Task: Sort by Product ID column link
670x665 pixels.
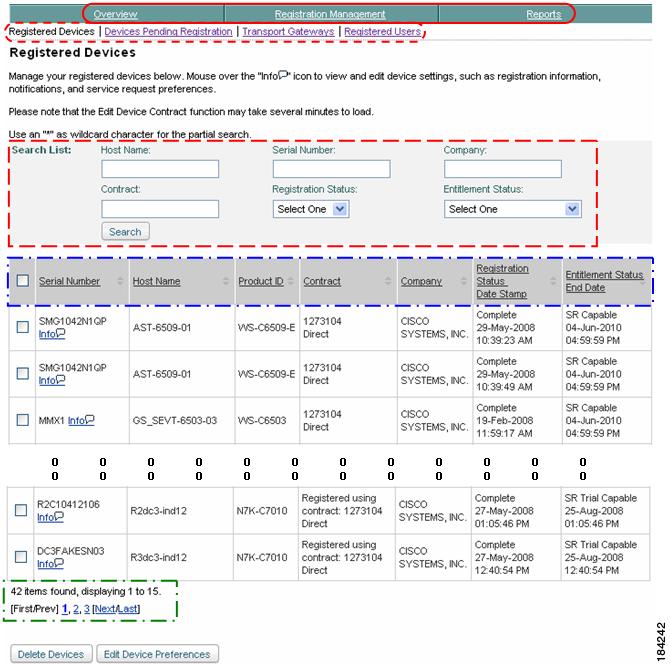Action: pyautogui.click(x=261, y=281)
